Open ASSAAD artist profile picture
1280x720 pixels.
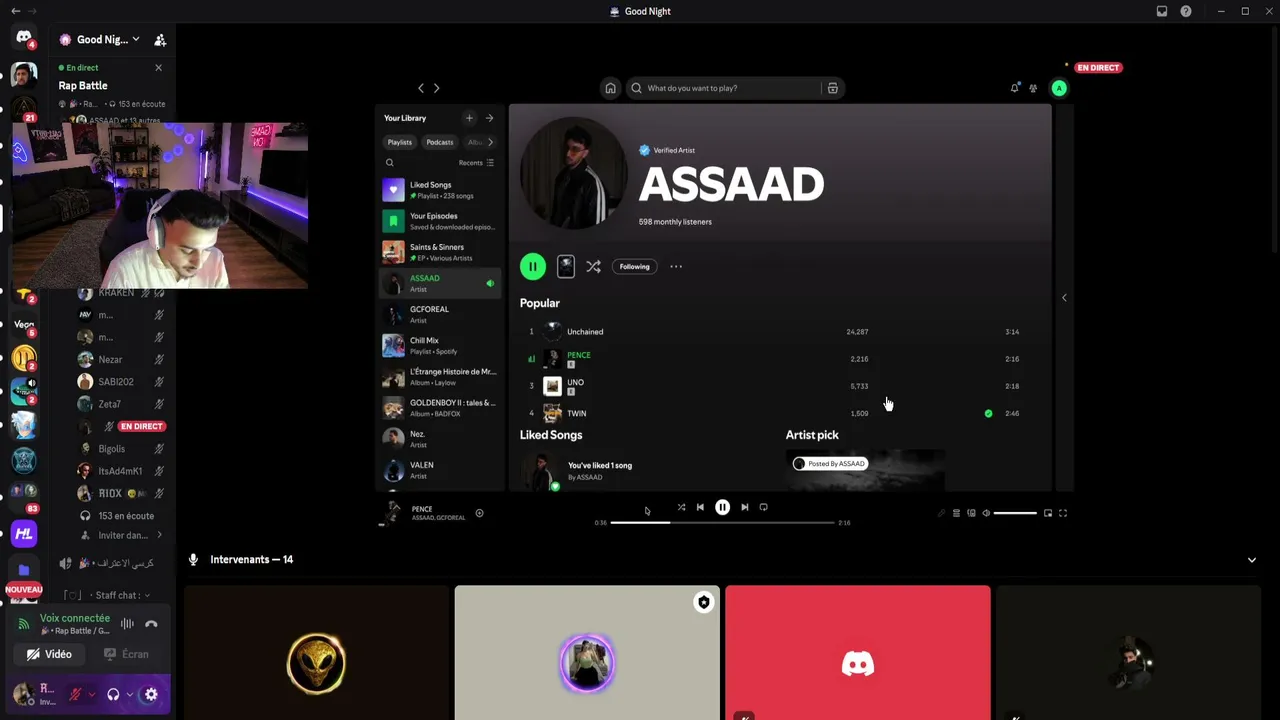pos(573,173)
